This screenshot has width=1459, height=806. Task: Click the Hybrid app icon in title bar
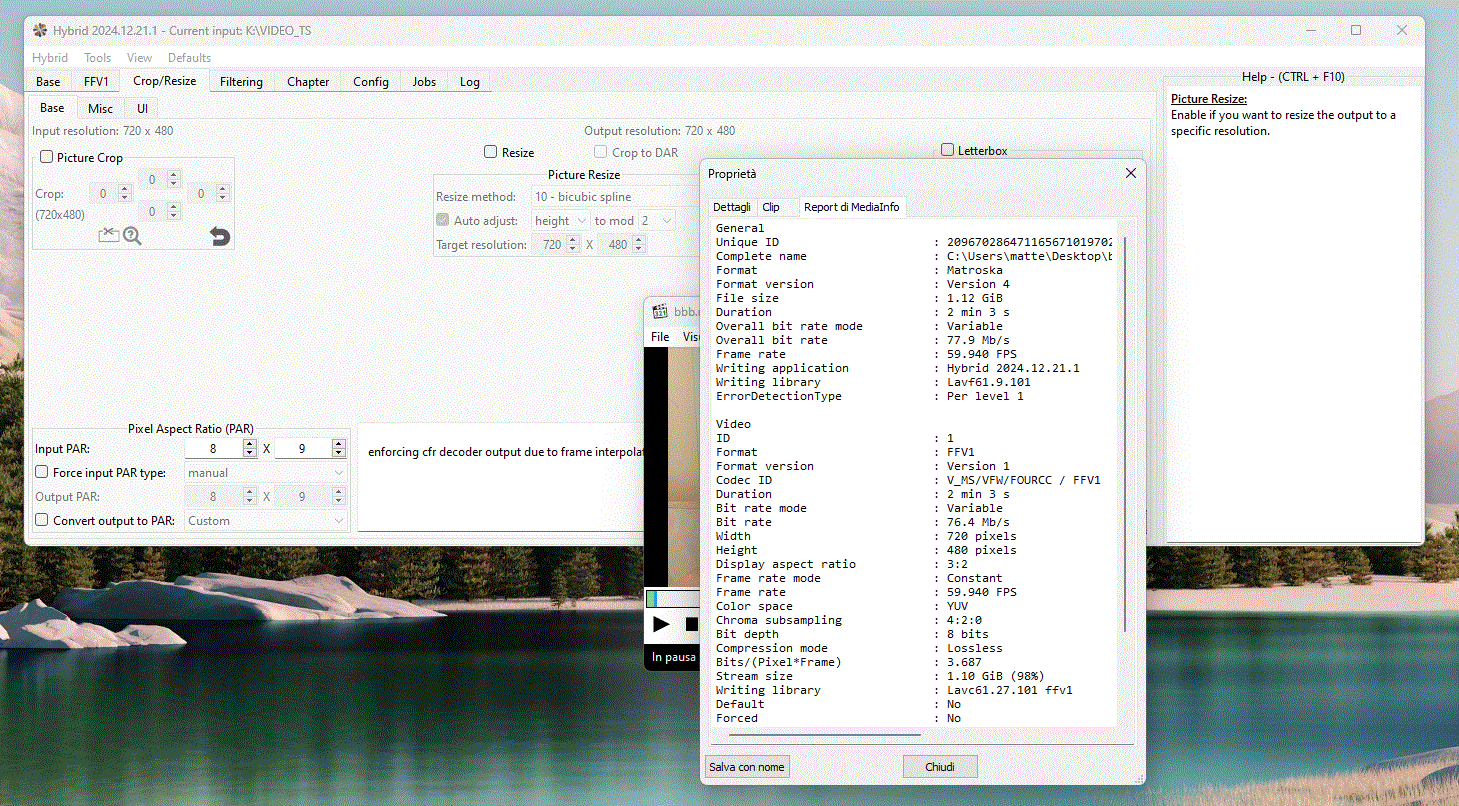click(40, 30)
